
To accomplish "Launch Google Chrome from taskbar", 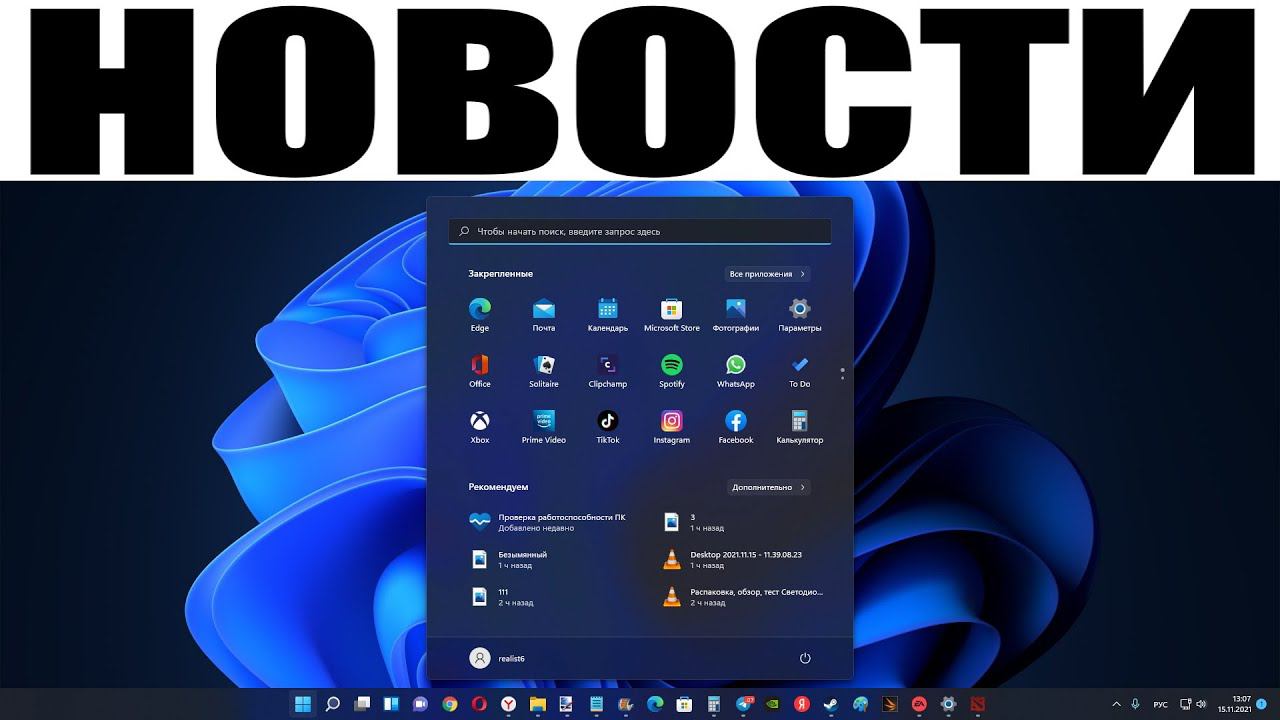I will [450, 704].
